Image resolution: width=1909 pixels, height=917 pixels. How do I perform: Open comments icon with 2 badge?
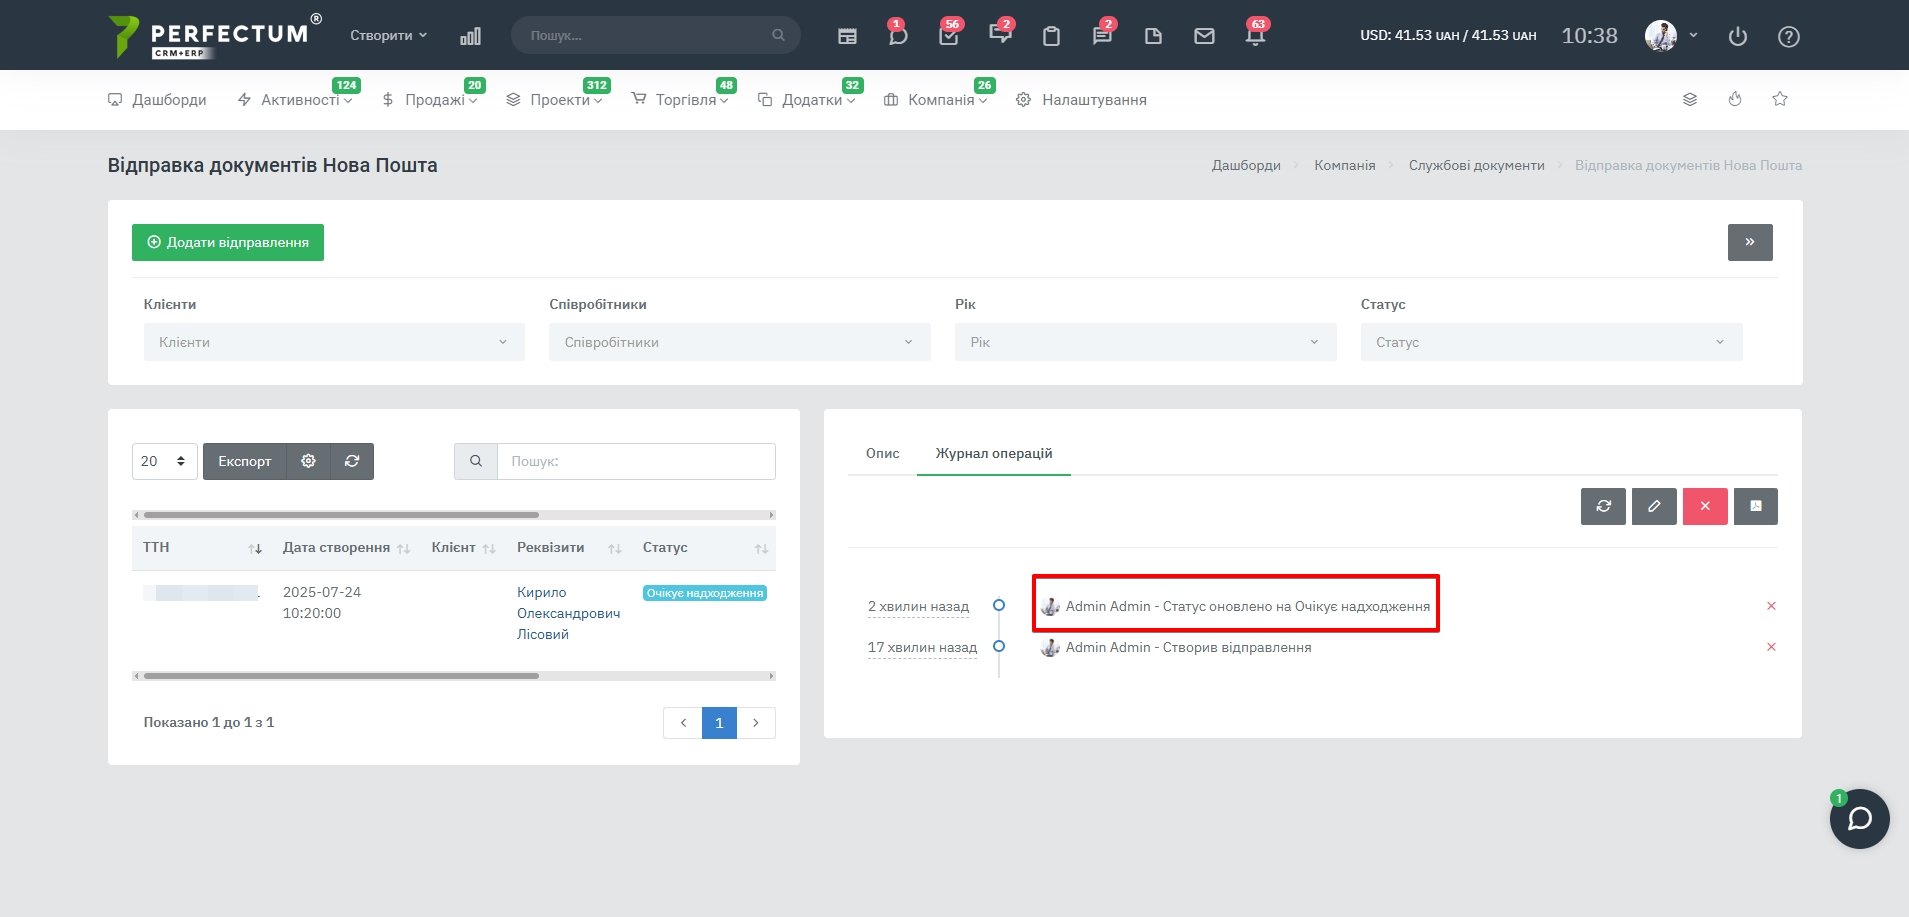[x=1102, y=36]
